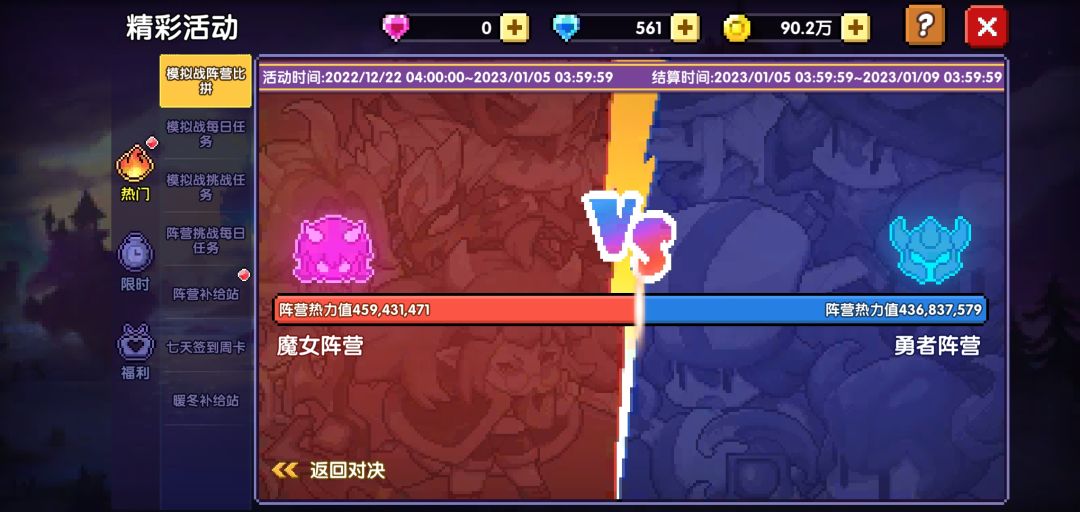The height and width of the screenshot is (512, 1080).
Task: Click the red 魔女阵营 heat value bar
Action: pyautogui.click(x=455, y=310)
